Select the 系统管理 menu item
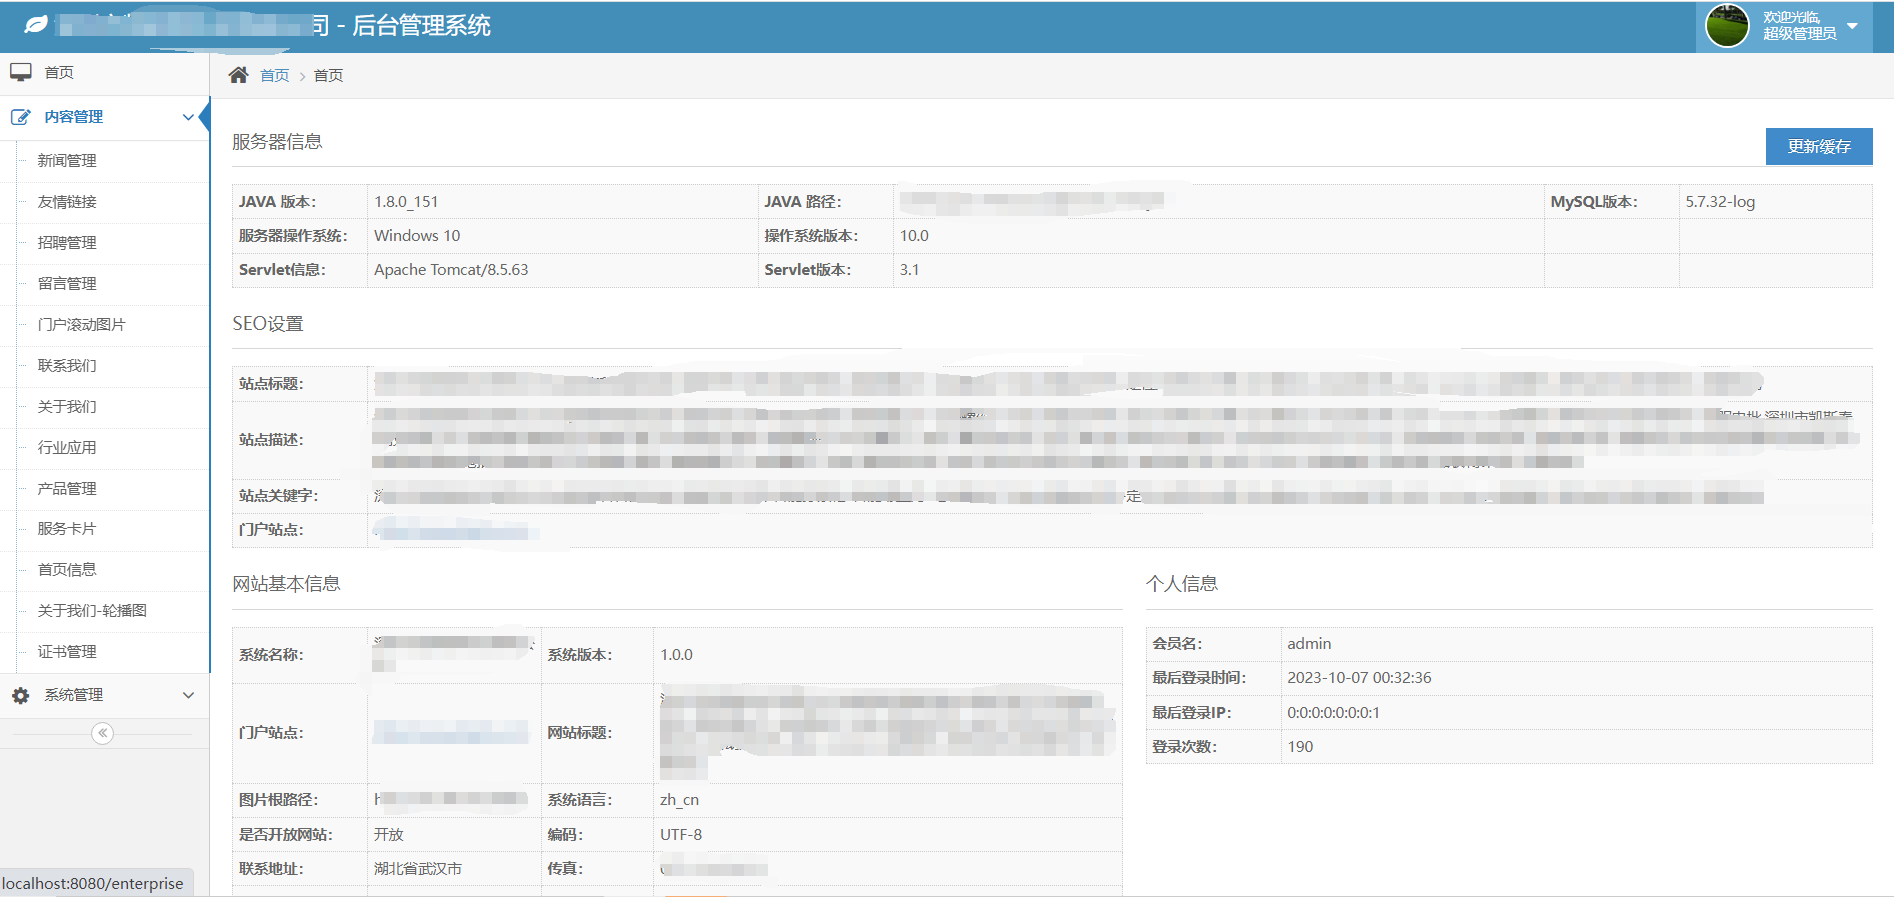The height and width of the screenshot is (897, 1894). tap(74, 695)
